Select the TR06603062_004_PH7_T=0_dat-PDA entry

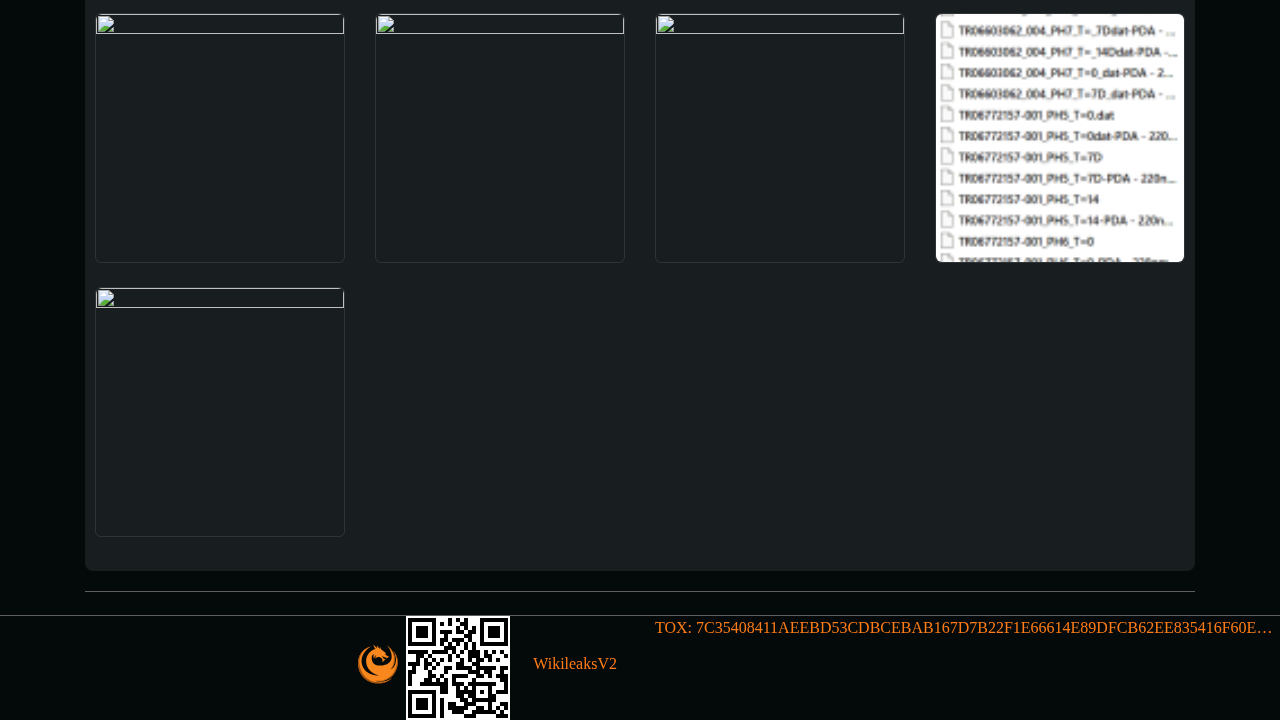click(x=1067, y=73)
